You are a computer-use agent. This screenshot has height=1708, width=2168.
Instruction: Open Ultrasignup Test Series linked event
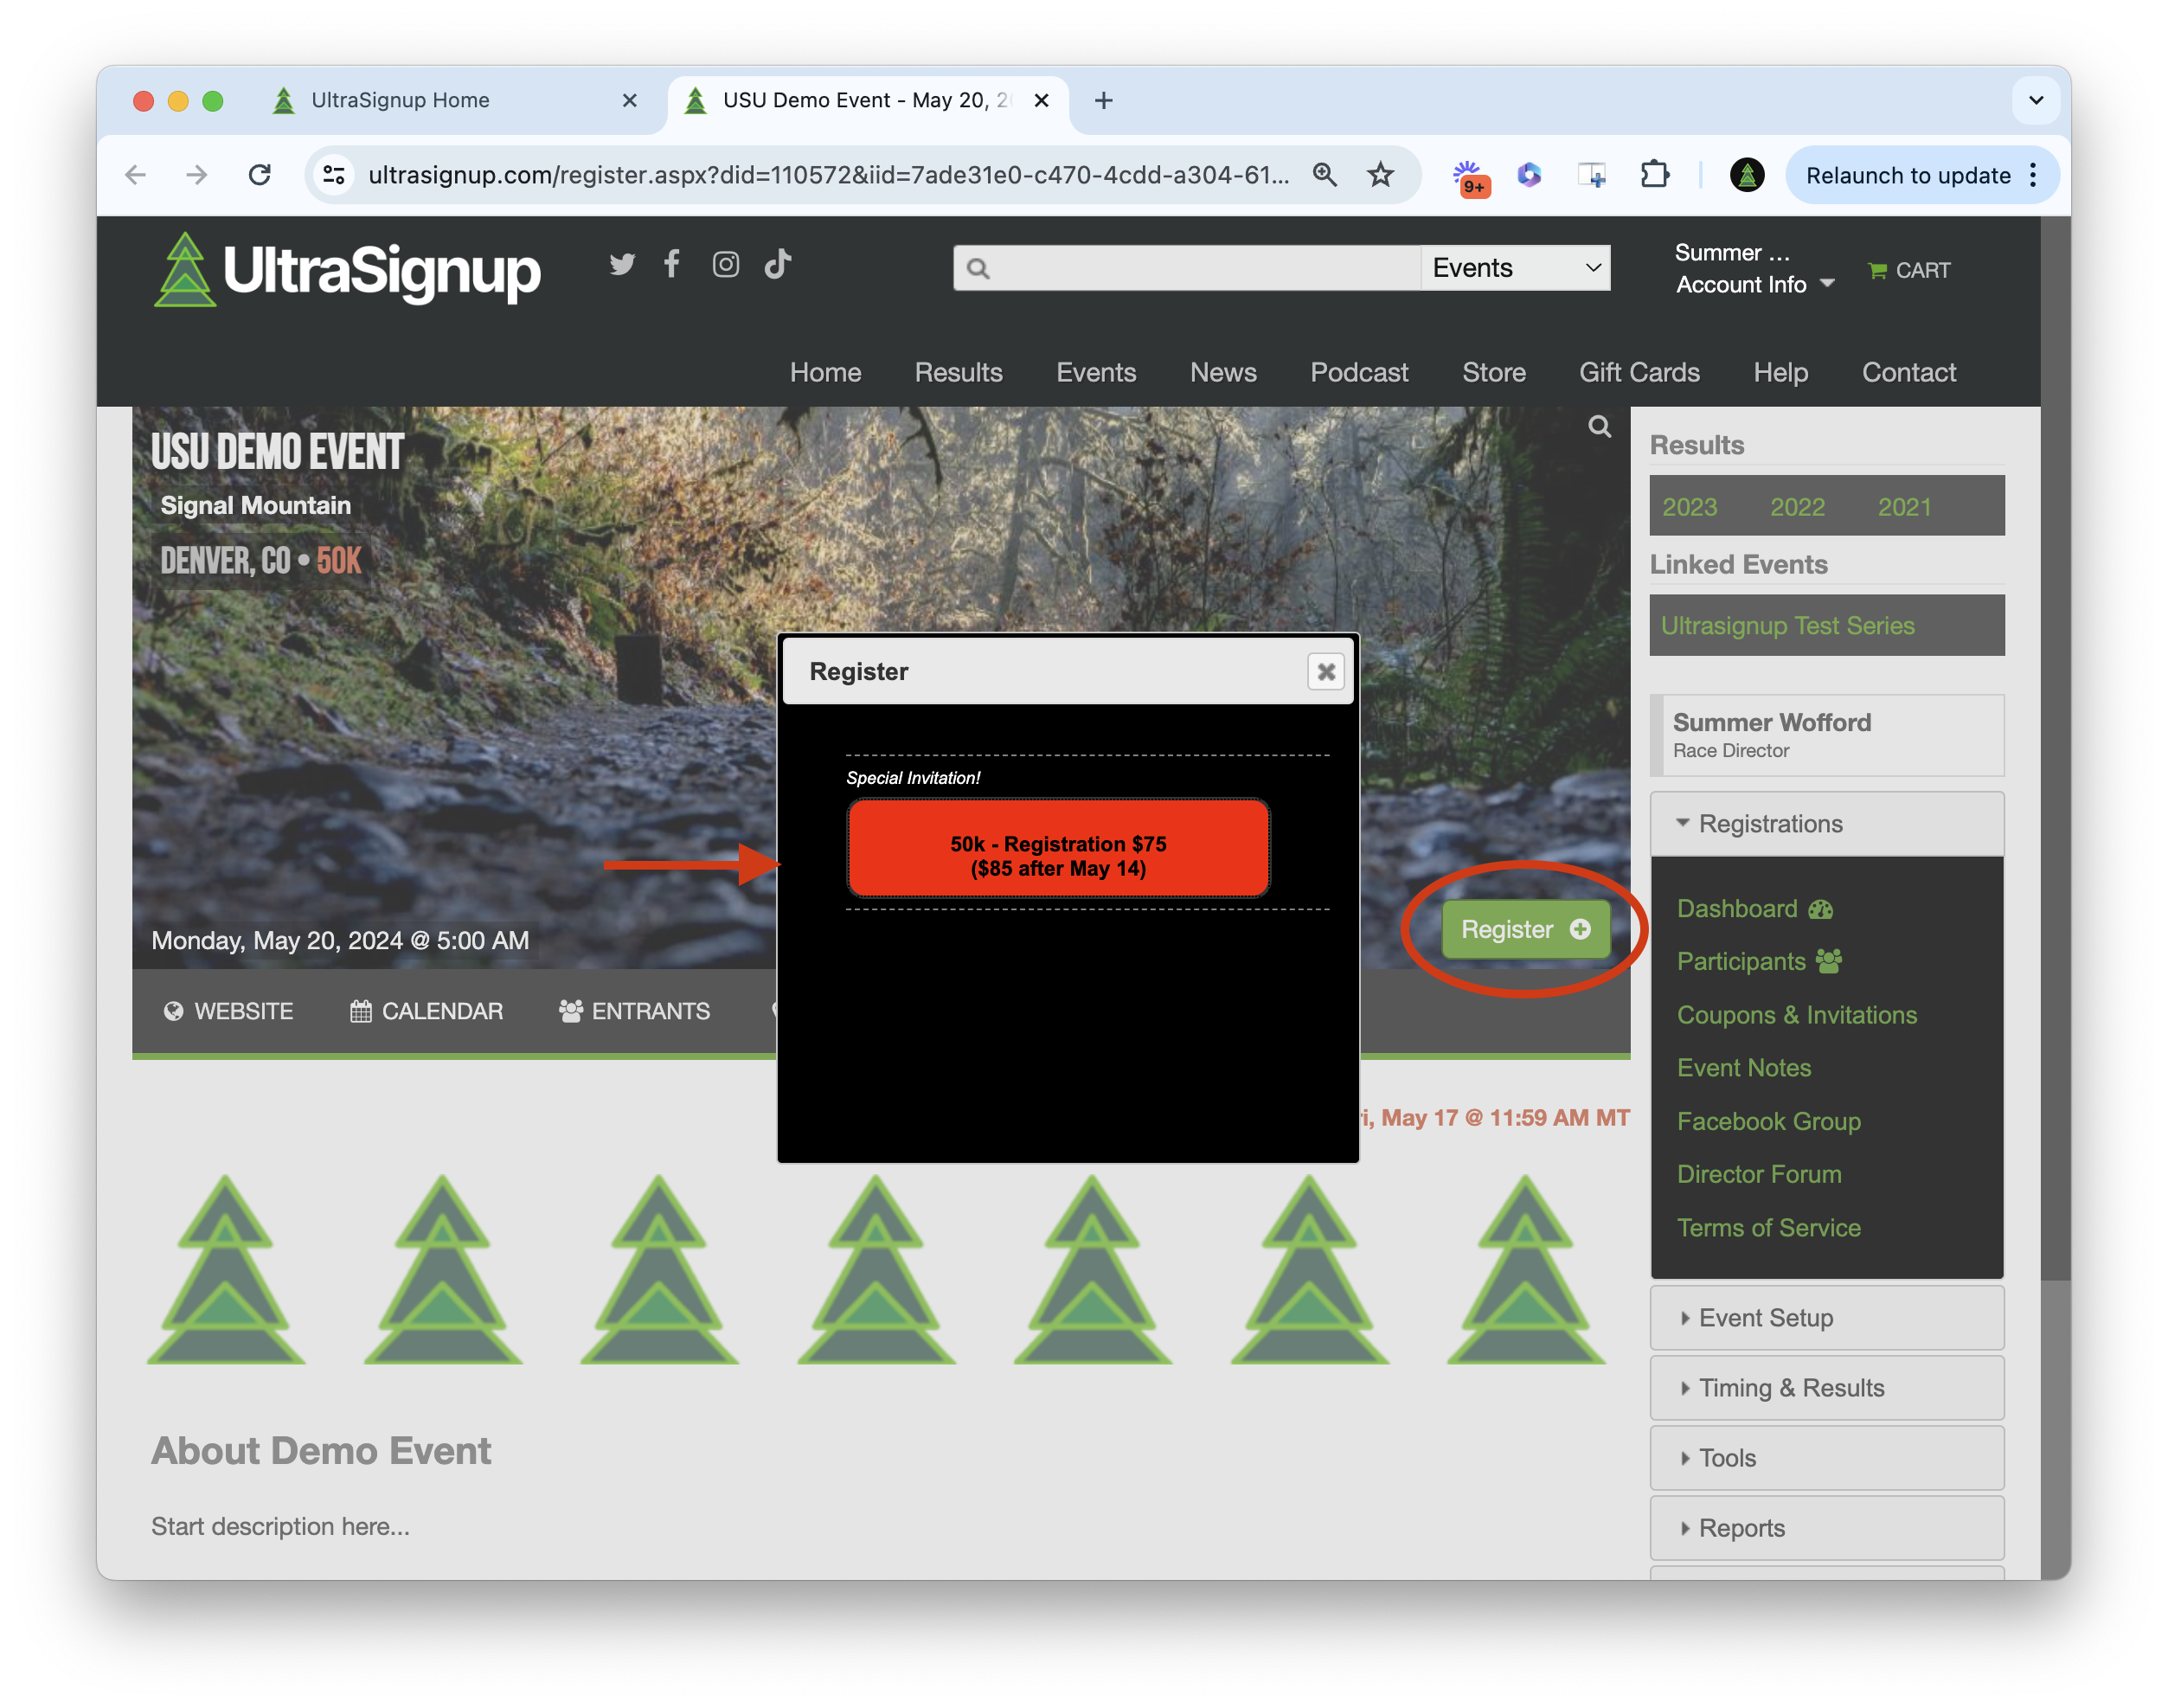click(x=1787, y=626)
